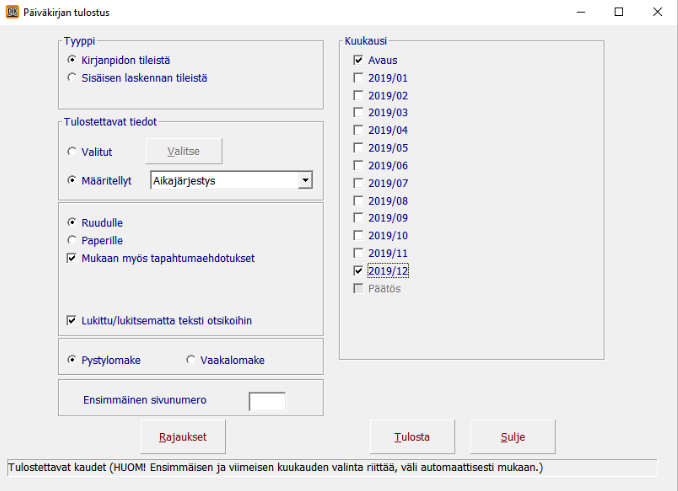678x491 pixels.
Task: Open the Aikajärjestys dropdown list
Action: click(305, 180)
